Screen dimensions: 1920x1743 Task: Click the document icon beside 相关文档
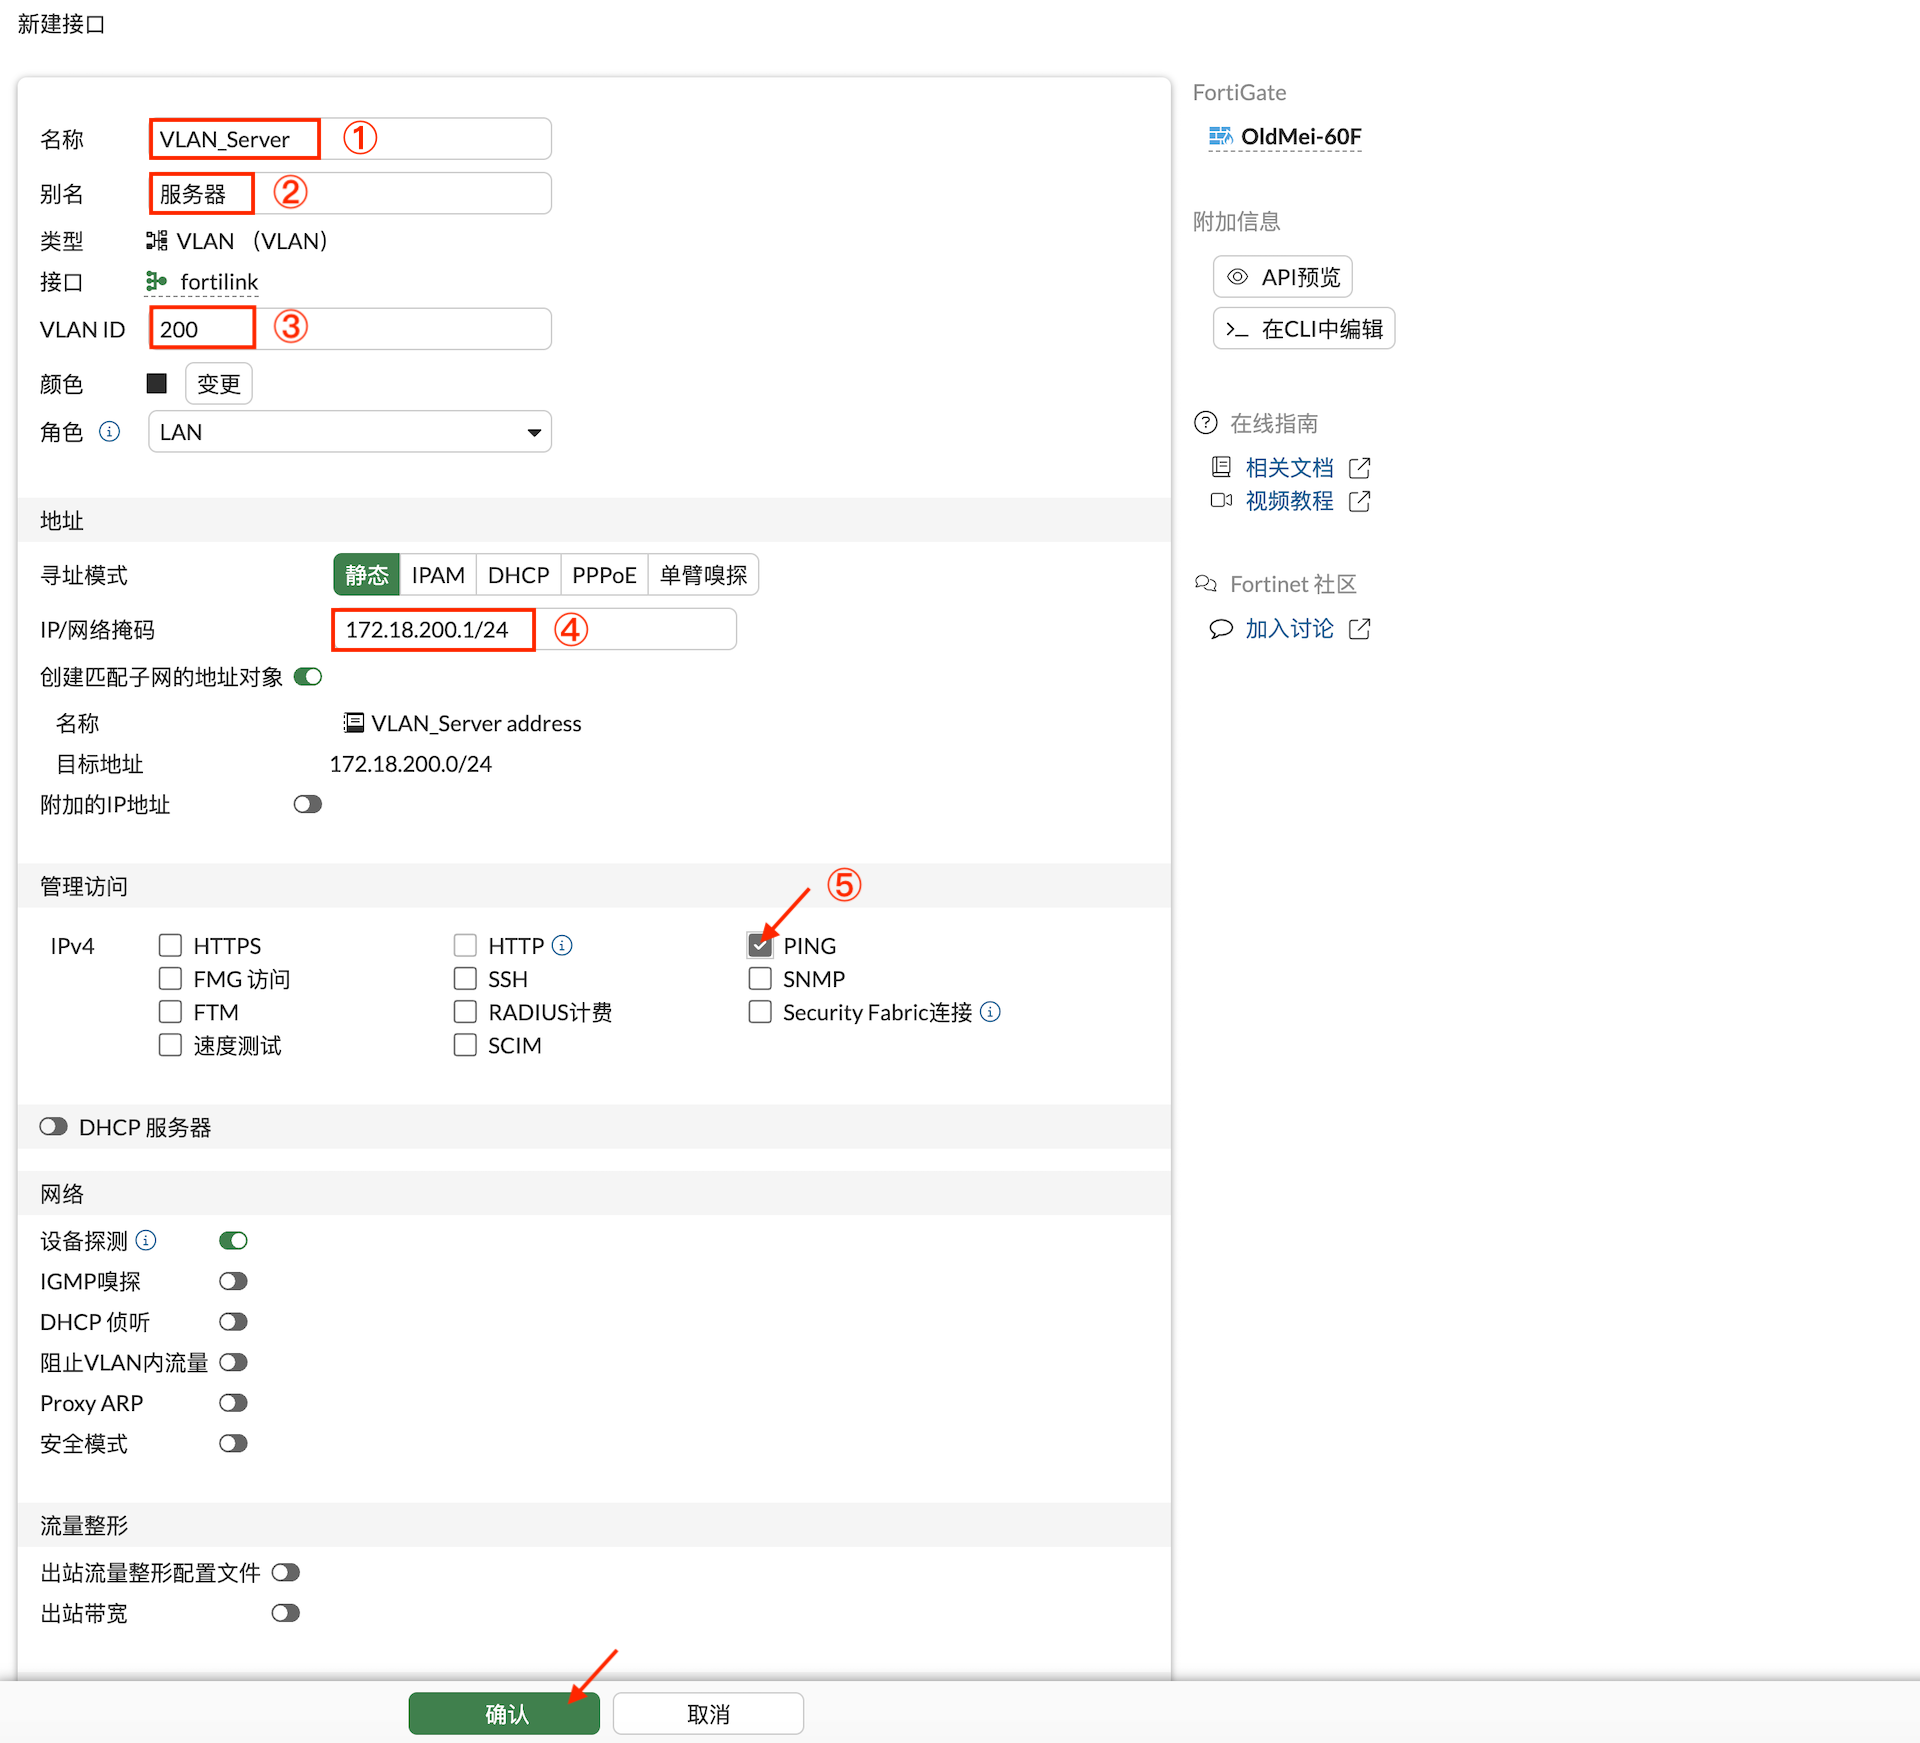[x=1221, y=466]
